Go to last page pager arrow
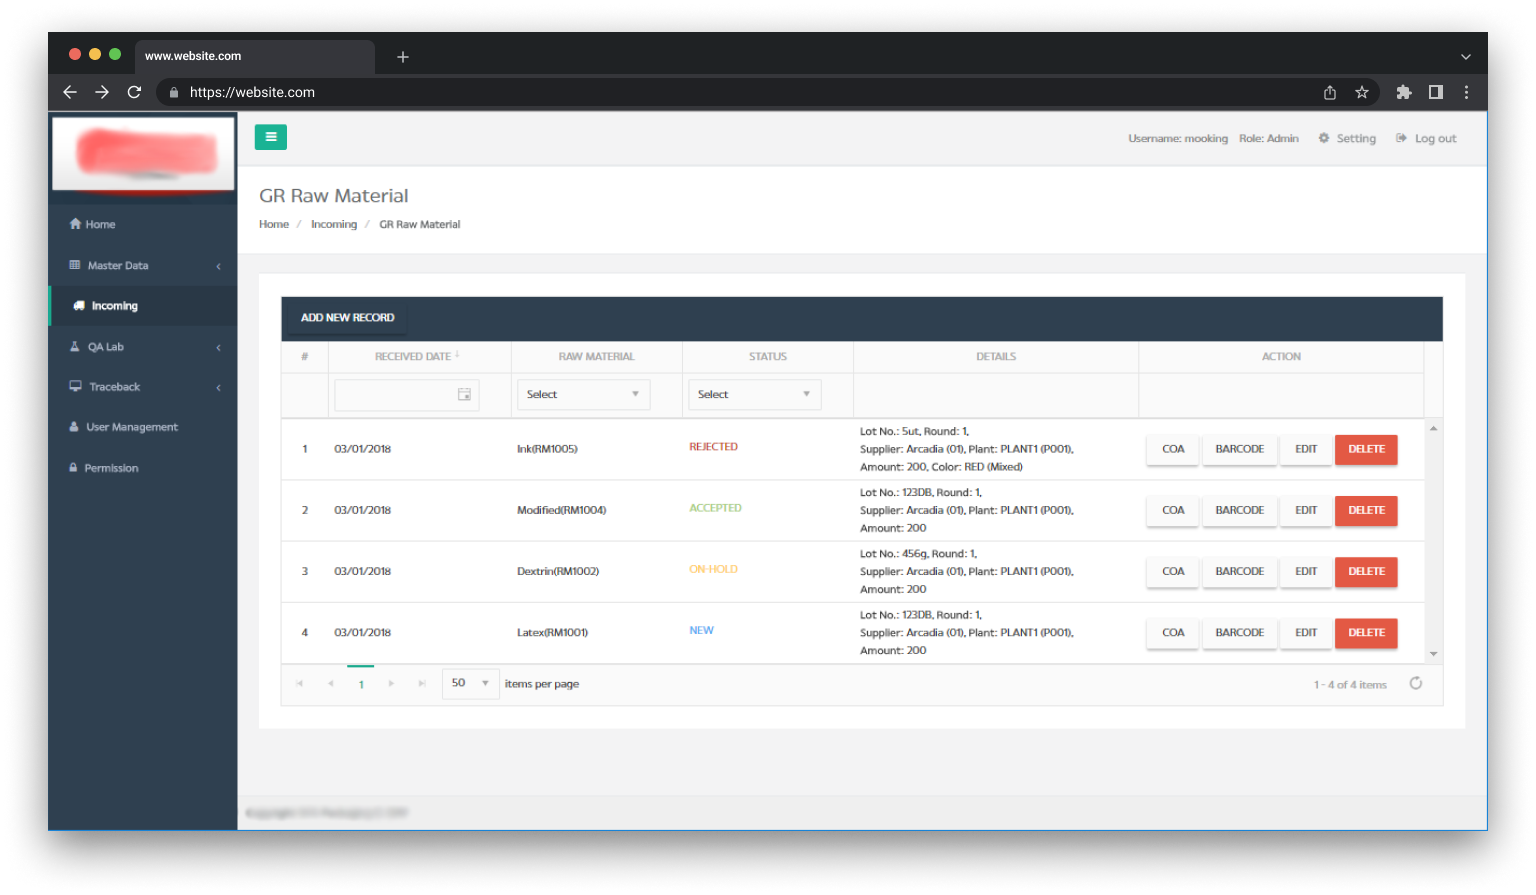 [x=422, y=684]
